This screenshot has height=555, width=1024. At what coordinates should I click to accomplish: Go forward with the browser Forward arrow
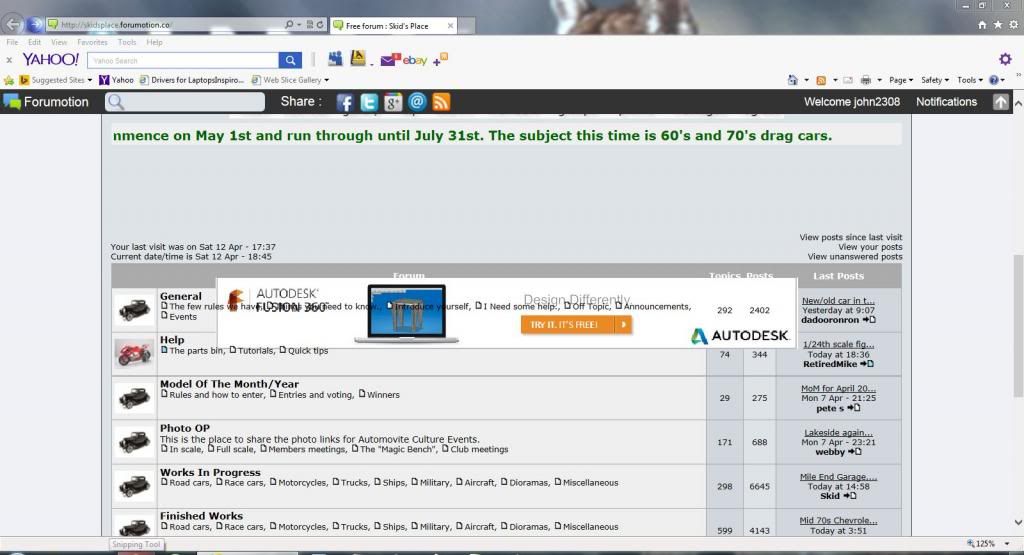coord(35,25)
